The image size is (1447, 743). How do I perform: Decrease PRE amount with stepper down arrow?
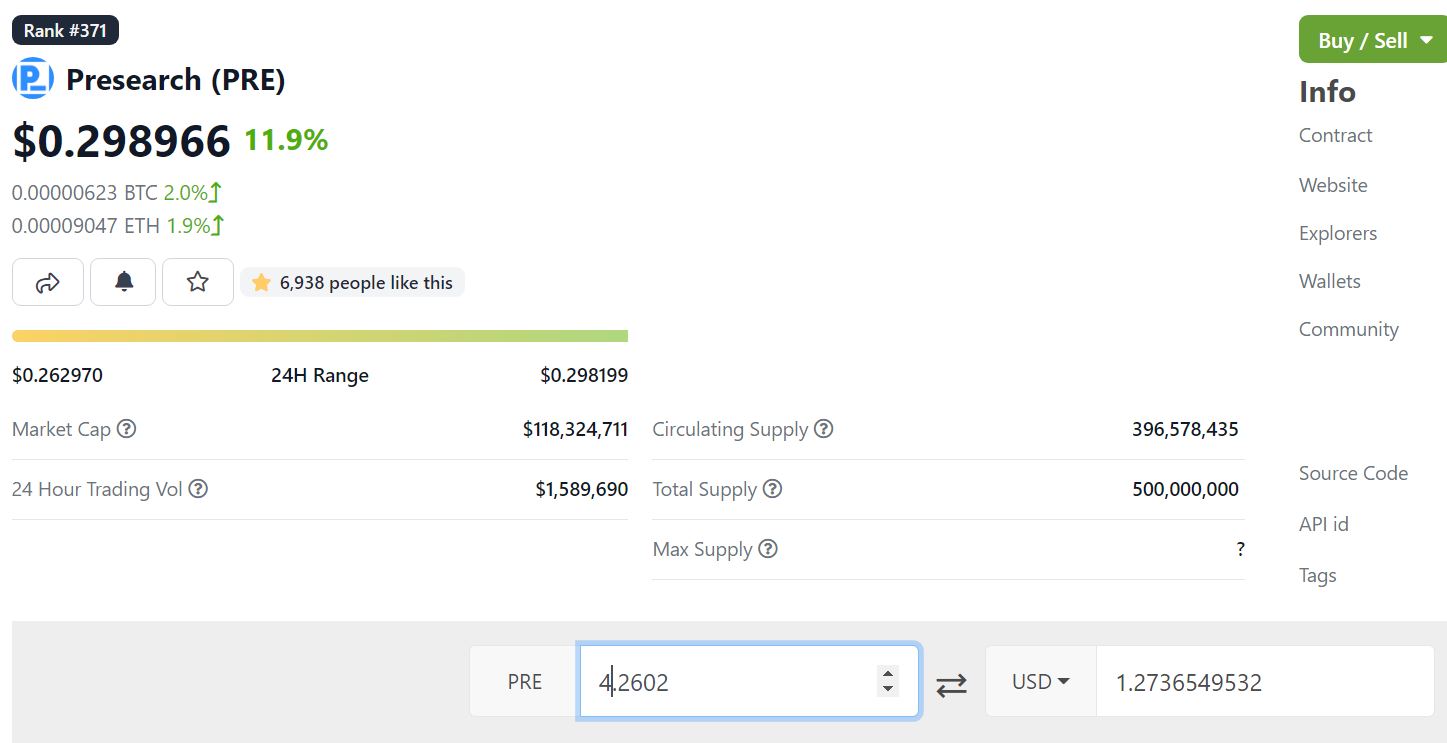[x=887, y=689]
